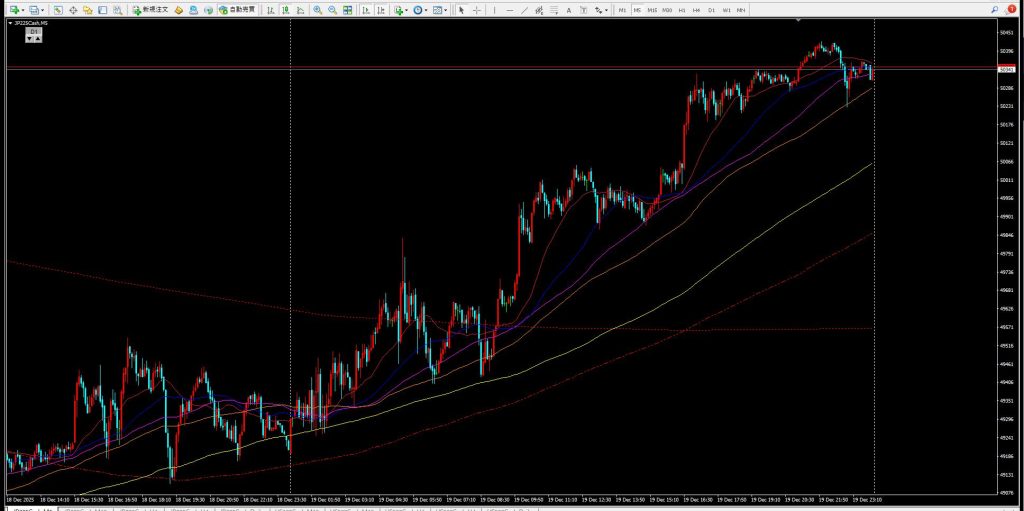Zoom in on the chart

tap(317, 10)
